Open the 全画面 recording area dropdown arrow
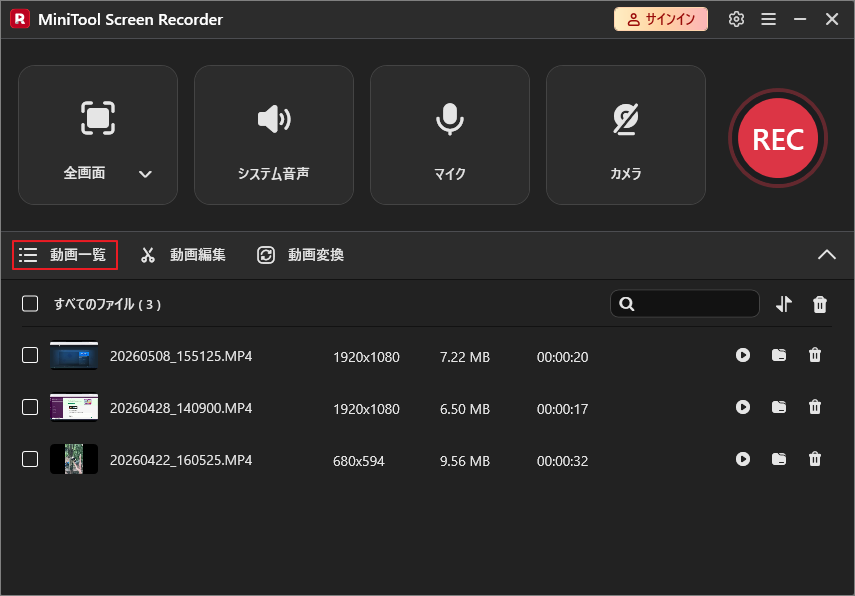Image resolution: width=855 pixels, height=596 pixels. (145, 174)
